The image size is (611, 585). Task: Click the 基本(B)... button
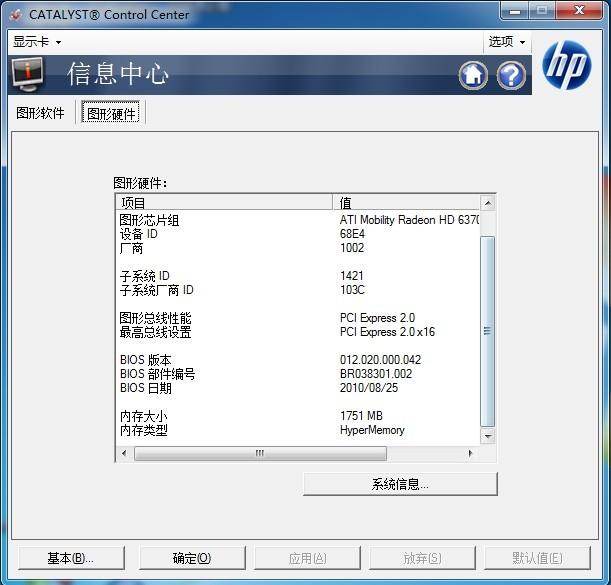click(71, 558)
